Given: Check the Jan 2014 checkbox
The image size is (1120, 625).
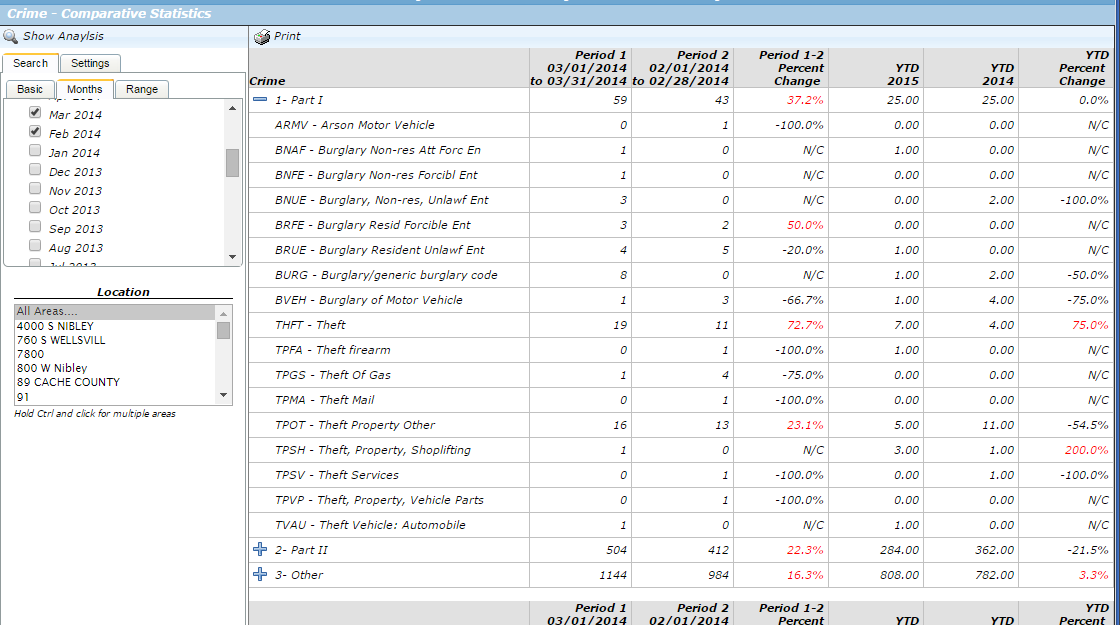Looking at the screenshot, I should tap(35, 151).
